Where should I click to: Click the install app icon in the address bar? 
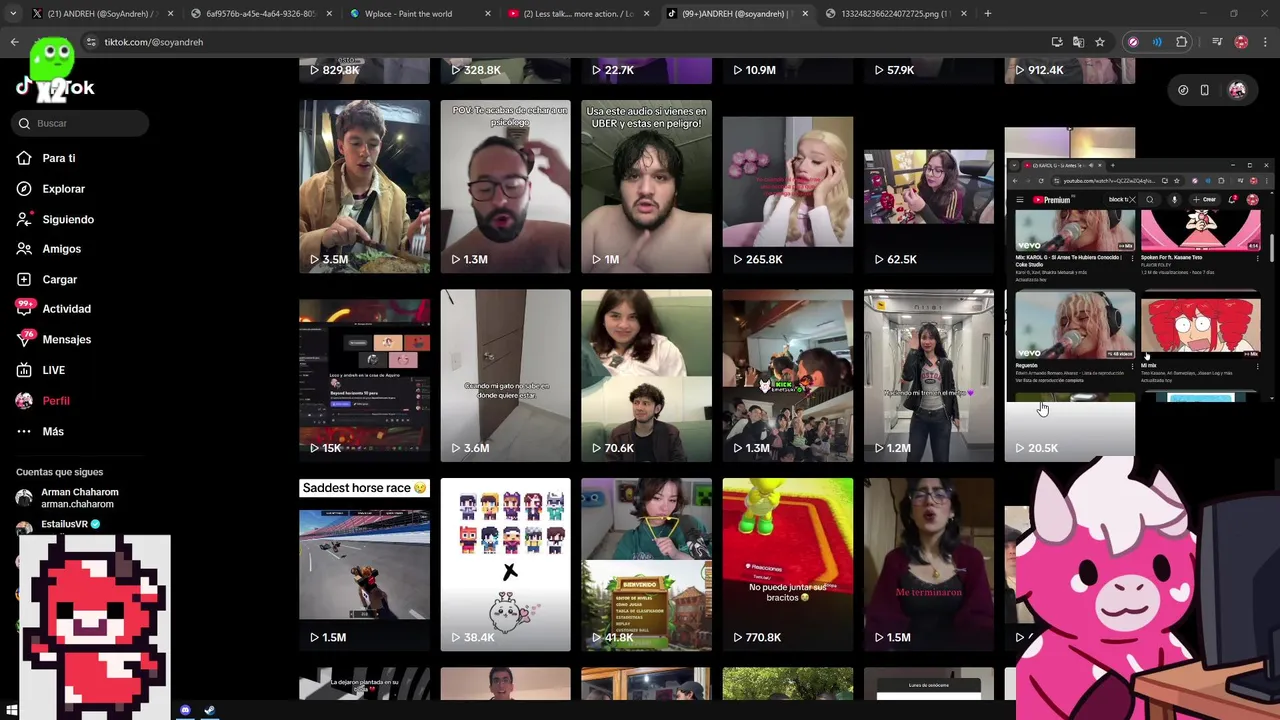pos(1057,42)
